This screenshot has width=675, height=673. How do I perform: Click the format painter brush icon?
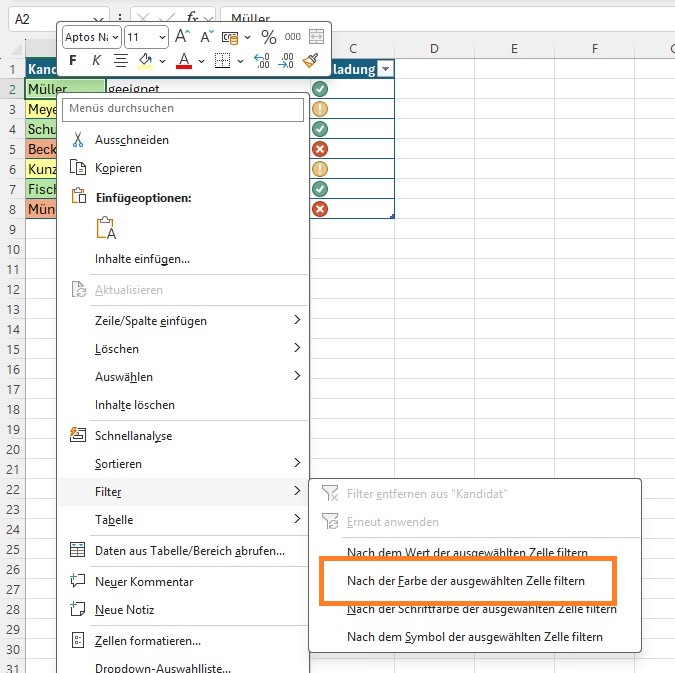[x=311, y=61]
